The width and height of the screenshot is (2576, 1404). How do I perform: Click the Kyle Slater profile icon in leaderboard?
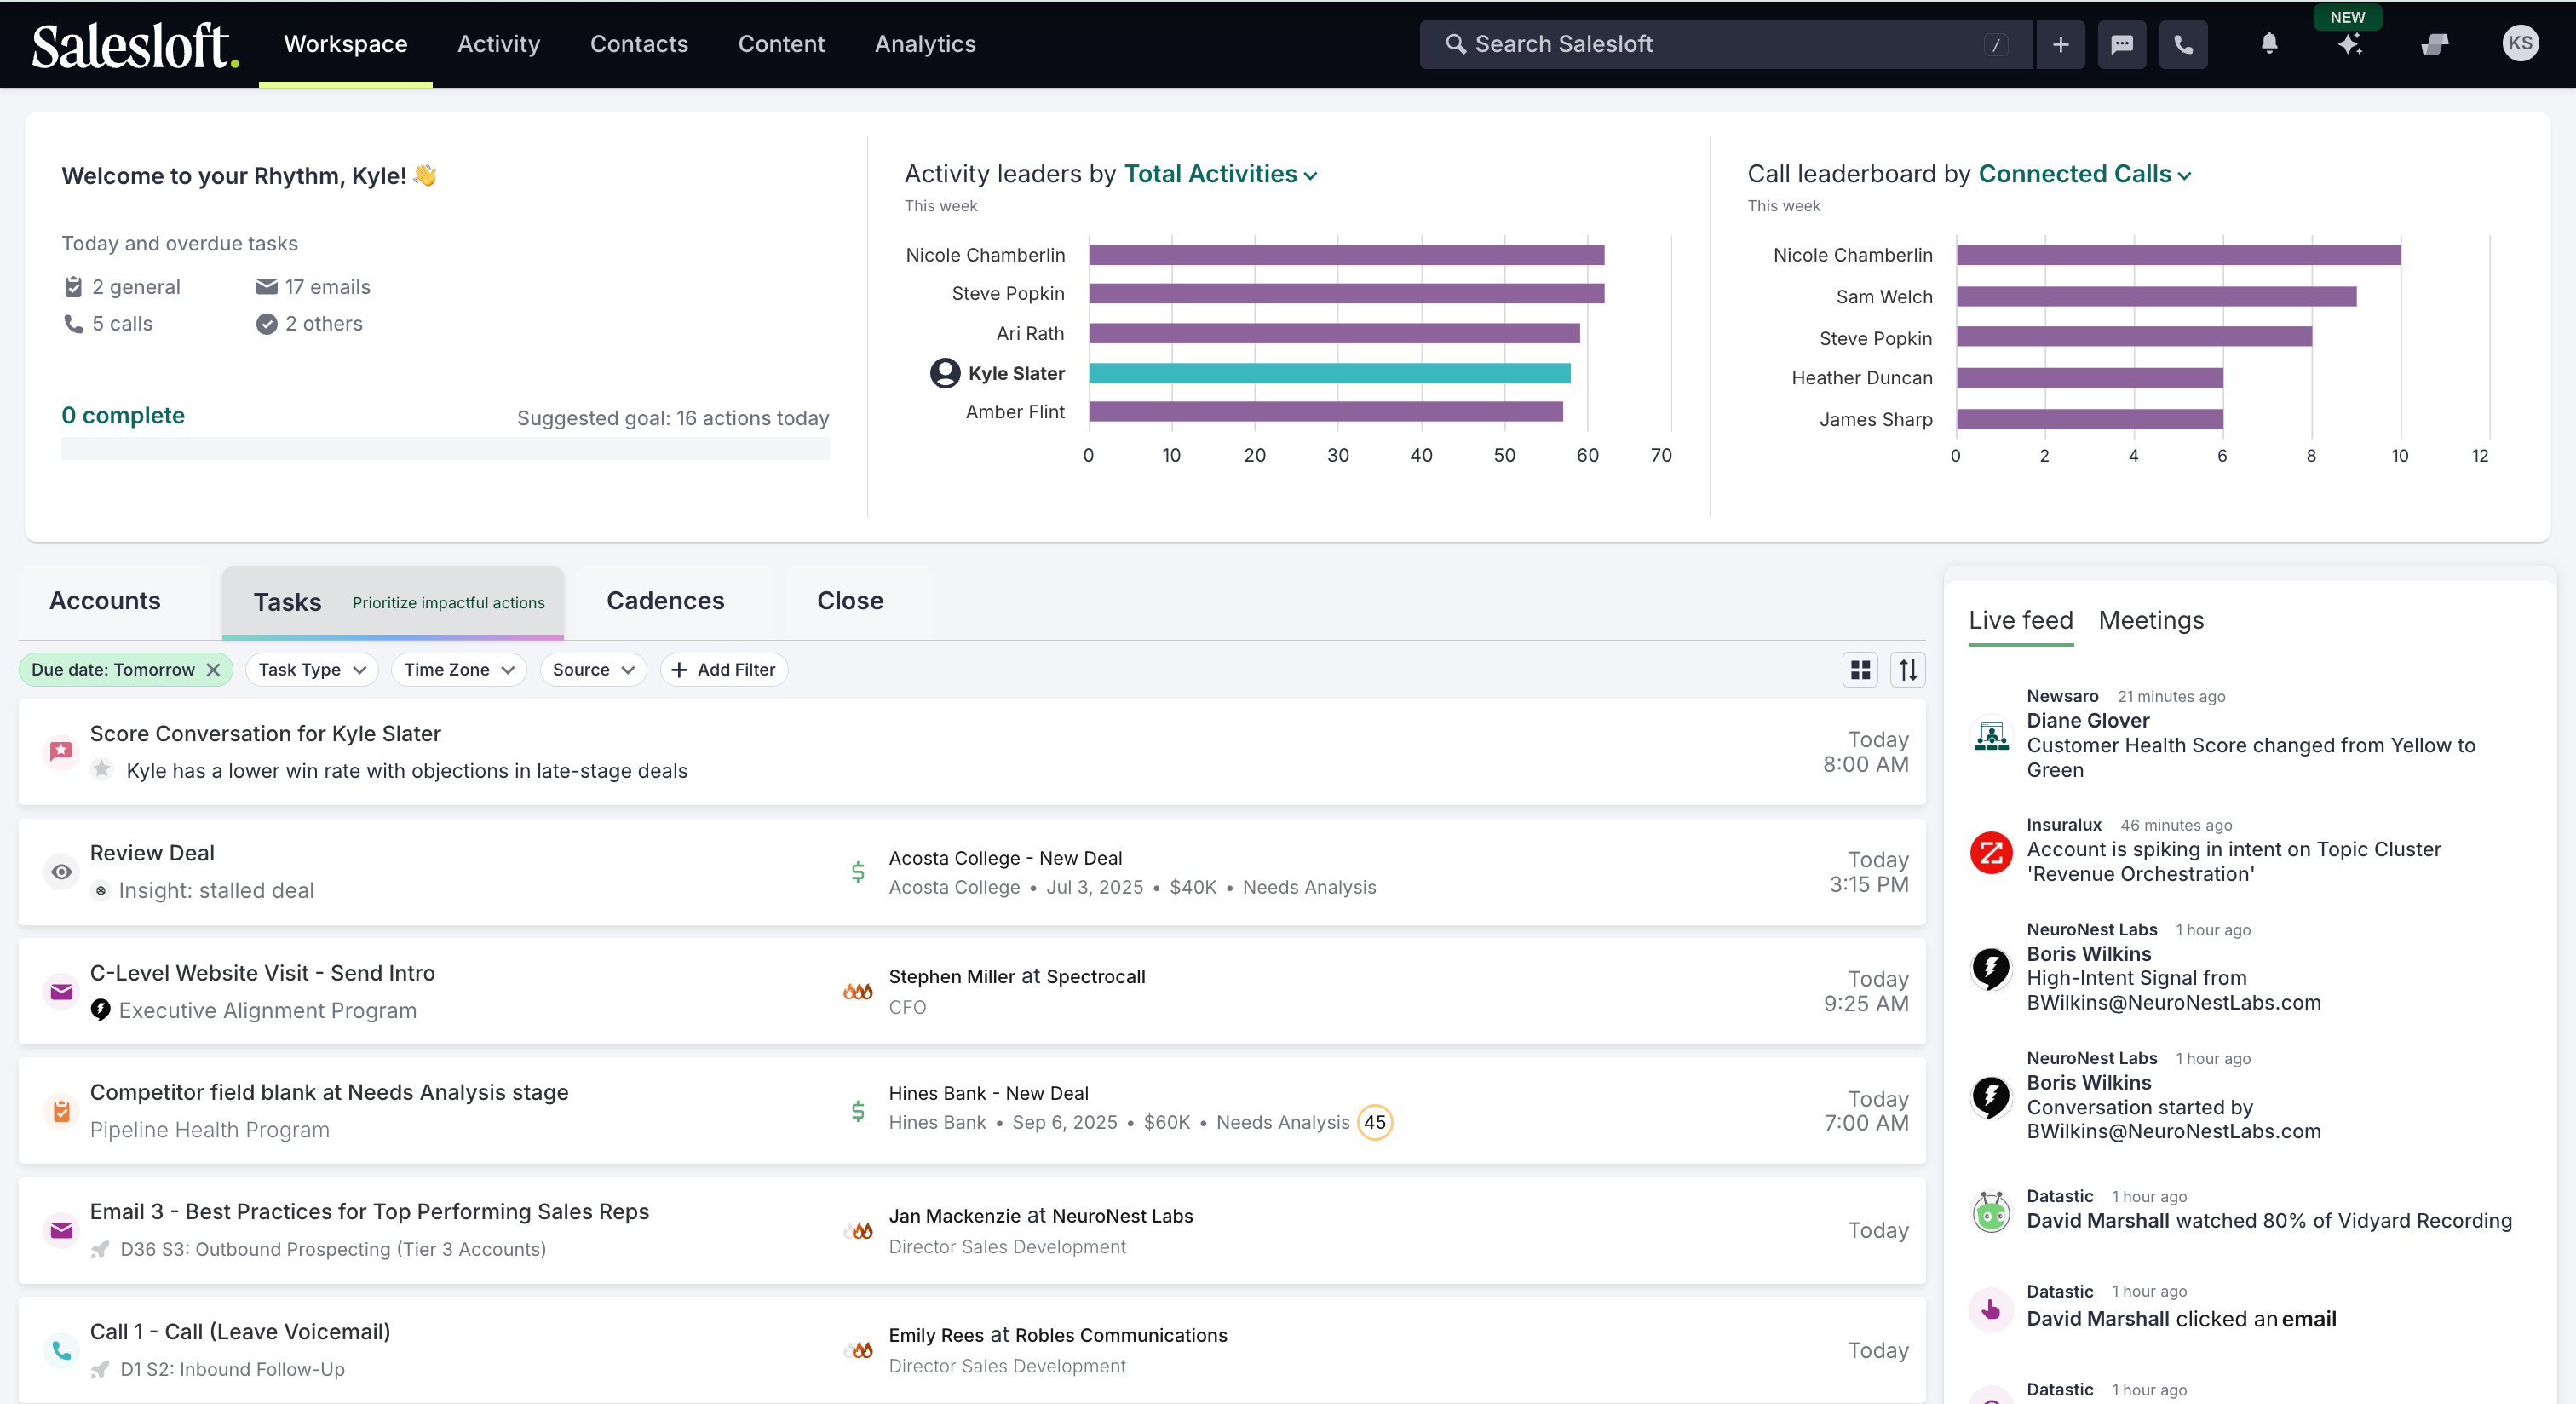coord(944,373)
